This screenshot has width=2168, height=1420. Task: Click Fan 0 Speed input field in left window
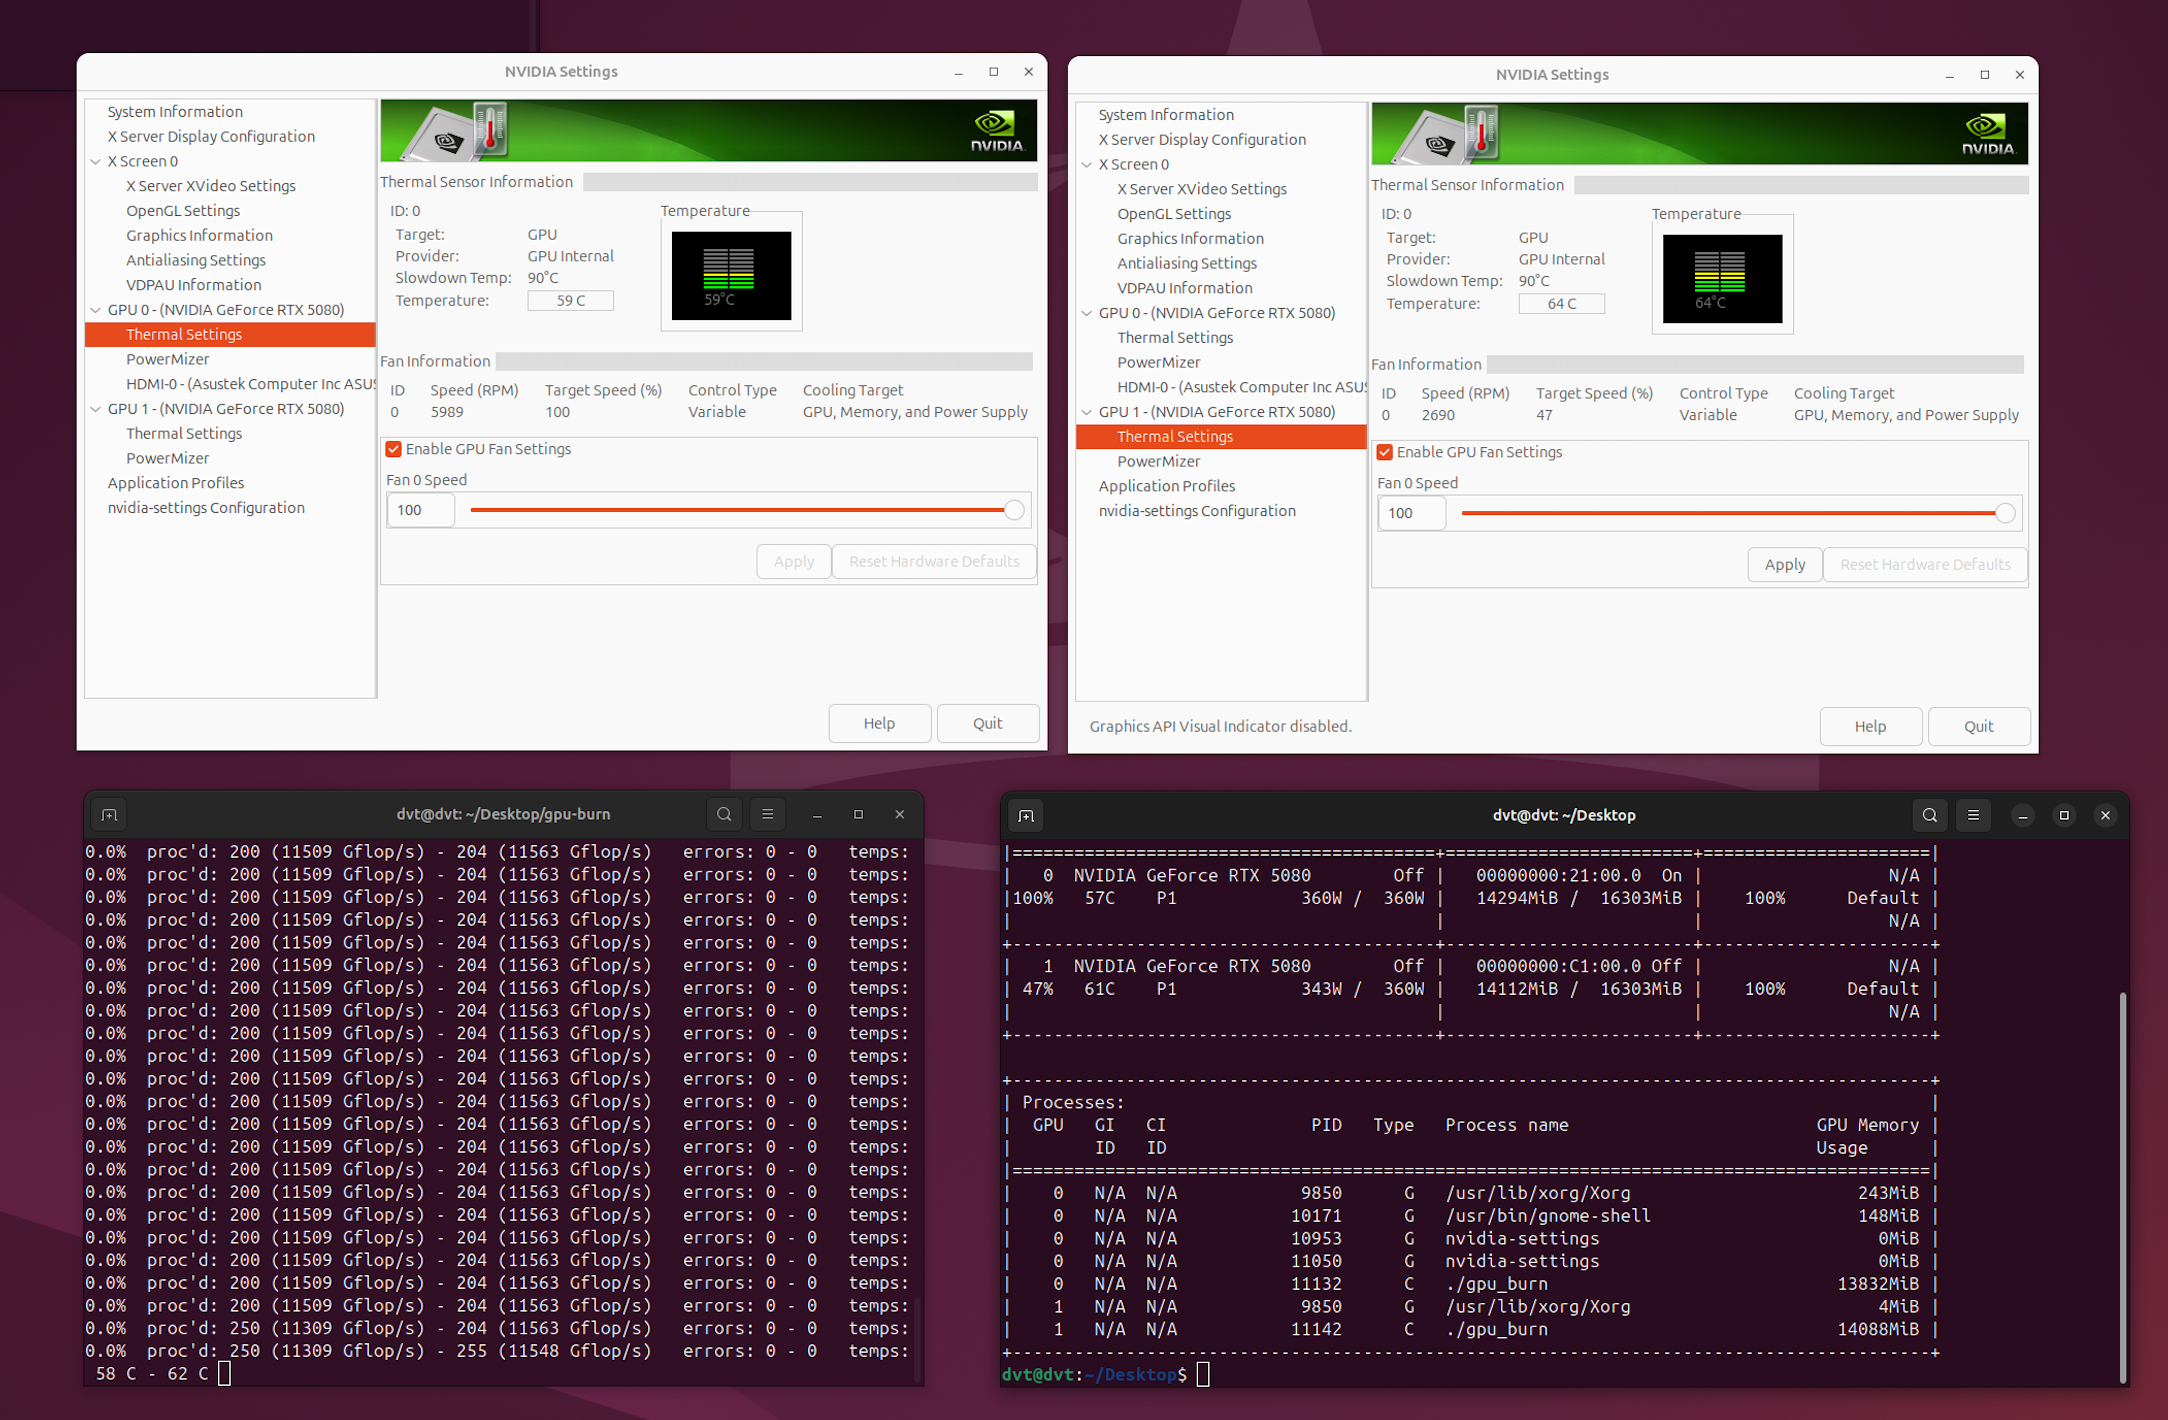pos(420,510)
